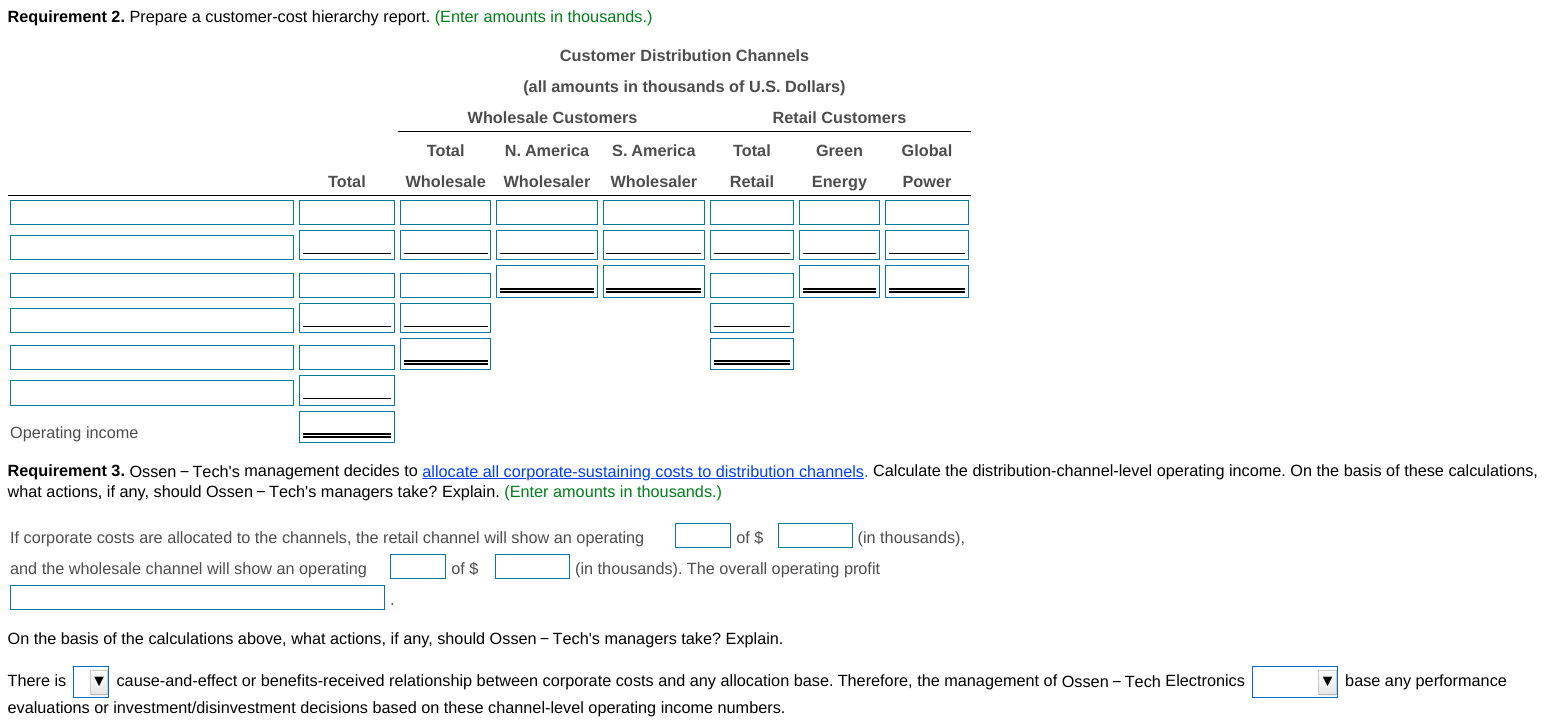The height and width of the screenshot is (726, 1549).
Task: Select third row's Global Power field
Action: 927,281
